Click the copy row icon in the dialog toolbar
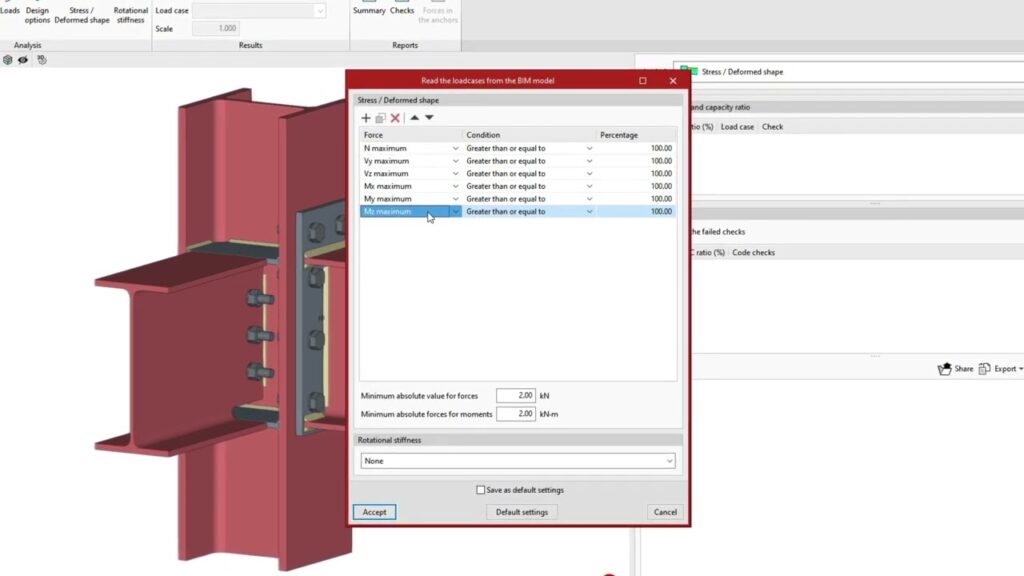Screen dimensions: 1024x576 (x=380, y=118)
